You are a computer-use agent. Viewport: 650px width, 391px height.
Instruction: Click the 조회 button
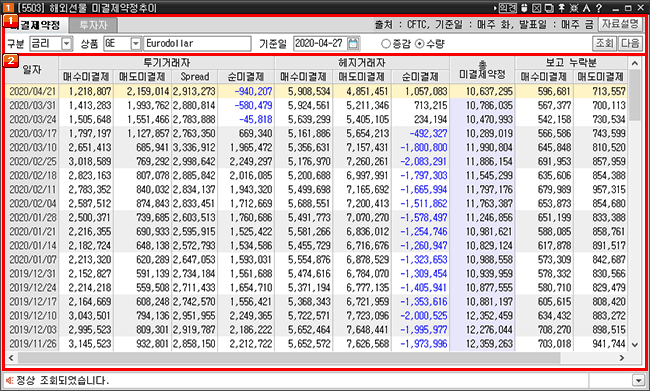tap(604, 43)
